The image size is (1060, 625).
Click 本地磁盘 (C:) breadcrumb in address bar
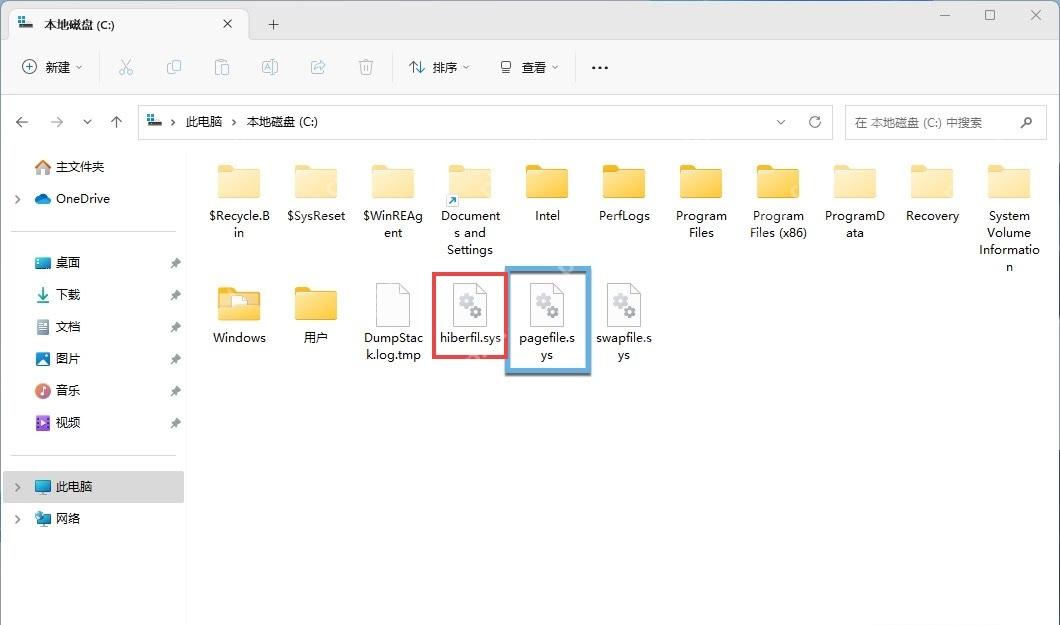[x=282, y=122]
